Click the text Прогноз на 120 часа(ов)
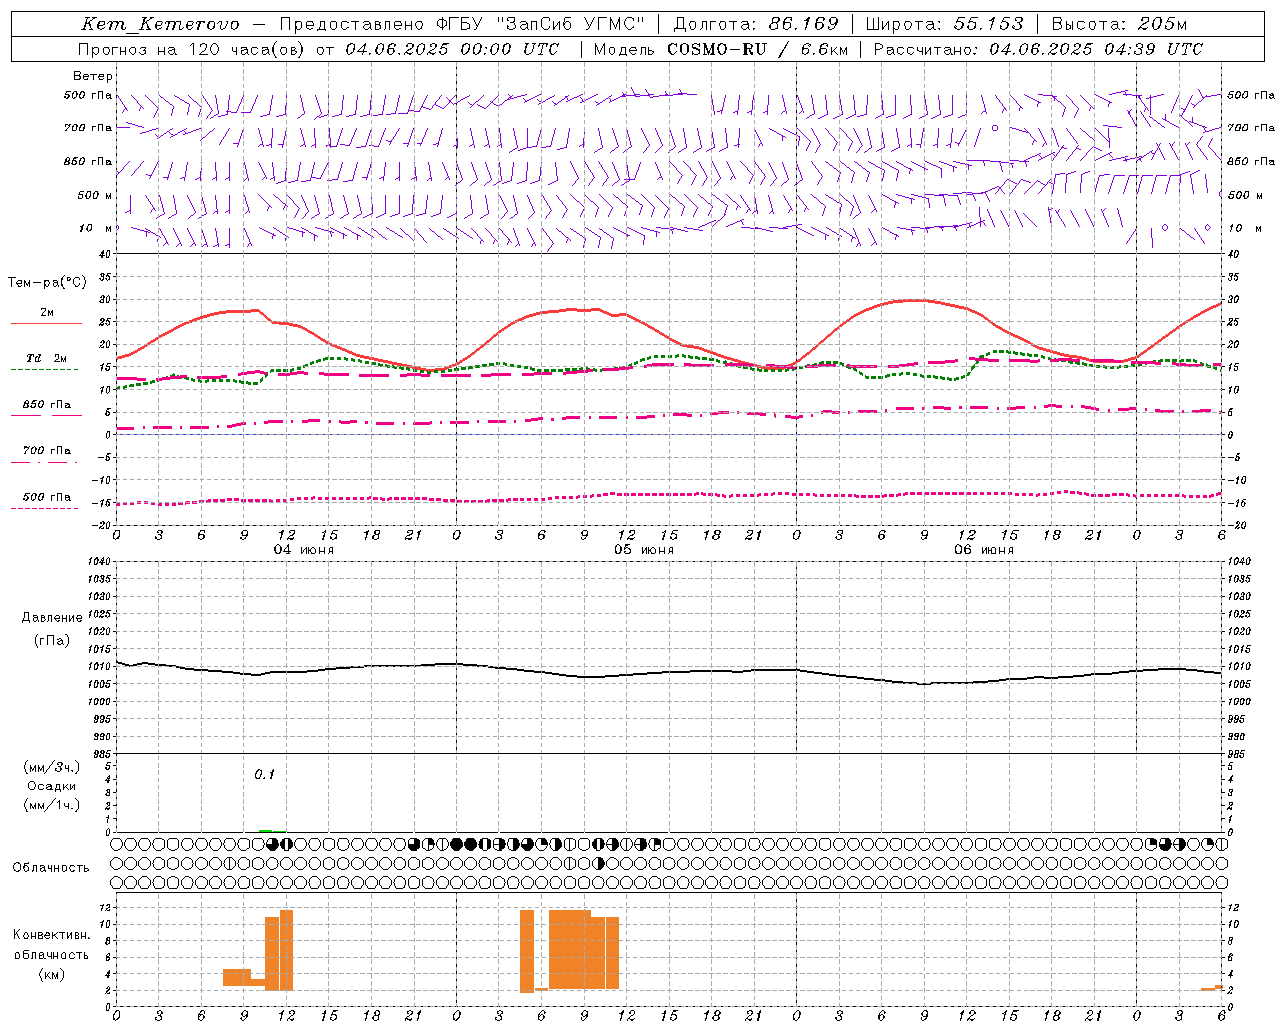 [193, 49]
